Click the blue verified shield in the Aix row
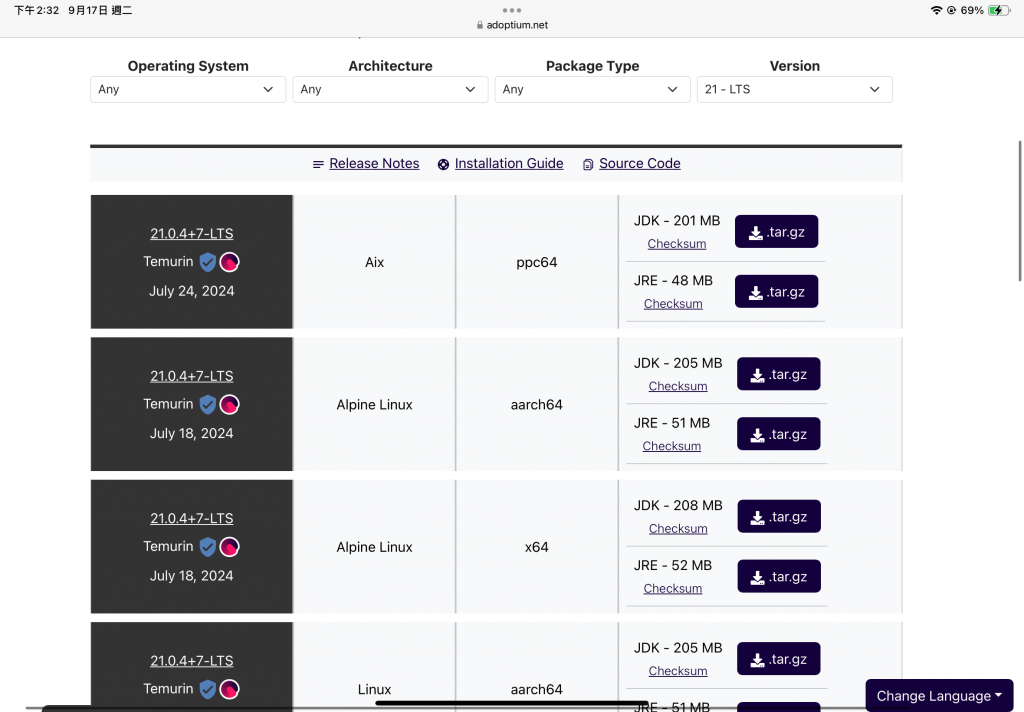The image size is (1024, 712). (207, 262)
